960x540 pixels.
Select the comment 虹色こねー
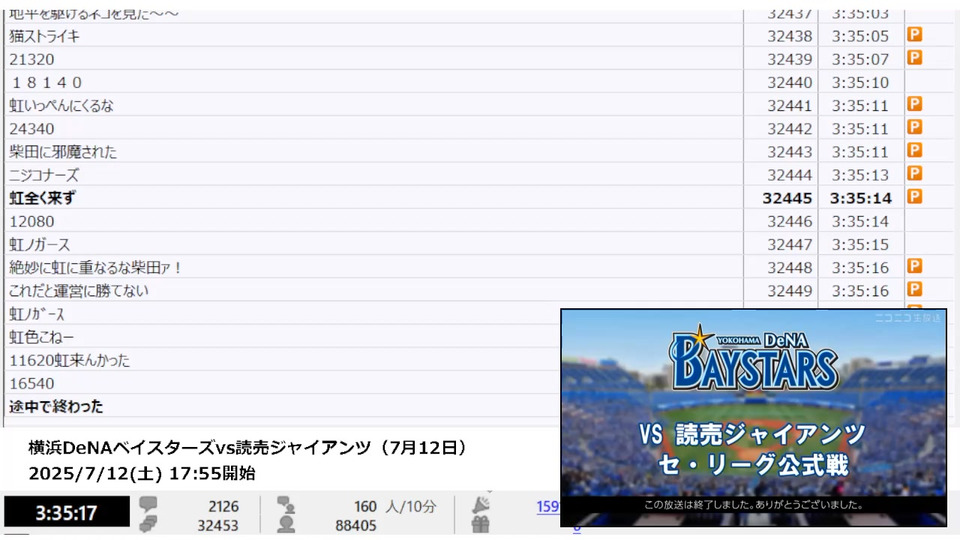coord(41,337)
